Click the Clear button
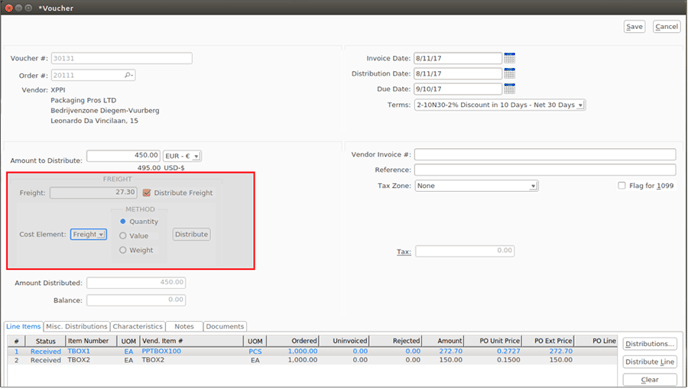This screenshot has width=688, height=389. coord(650,380)
